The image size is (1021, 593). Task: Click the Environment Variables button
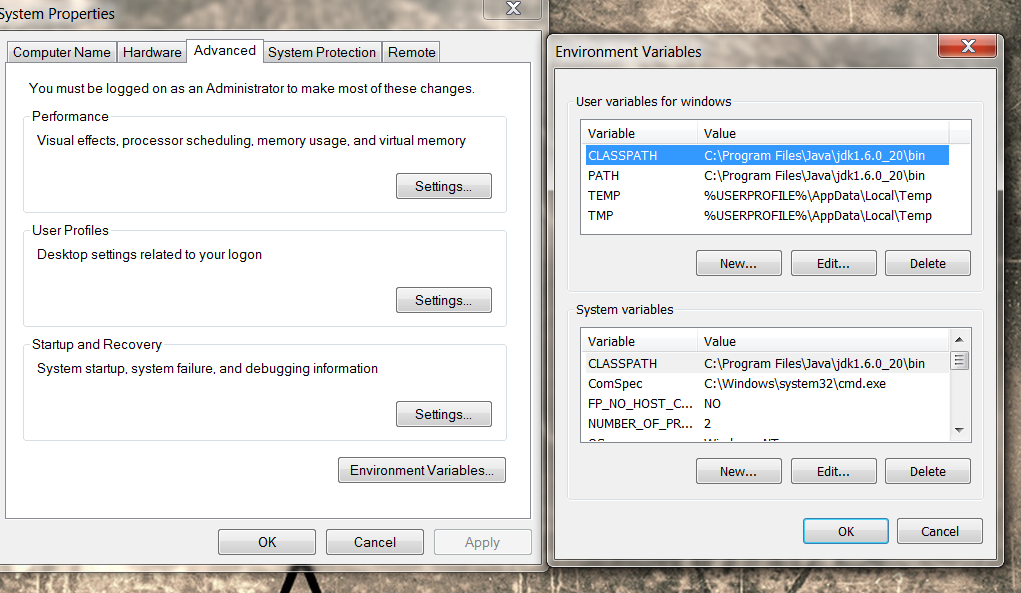coord(422,470)
